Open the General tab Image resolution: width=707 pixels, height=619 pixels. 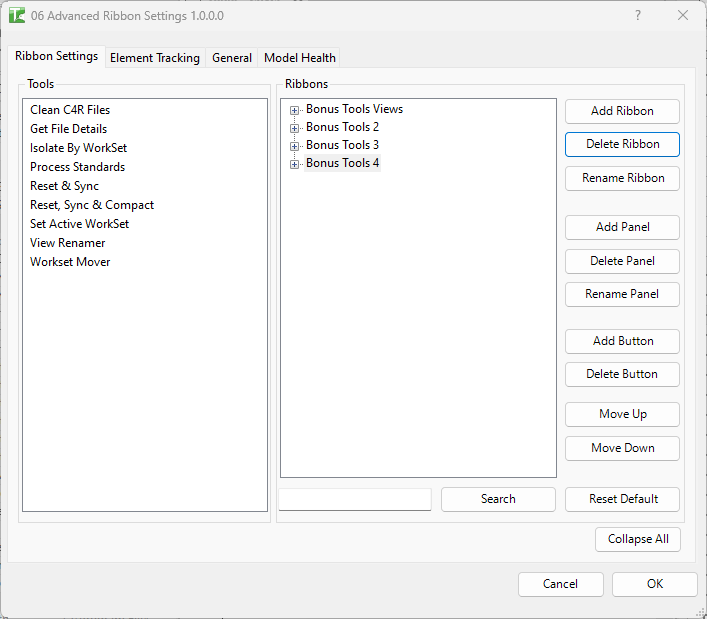[232, 58]
